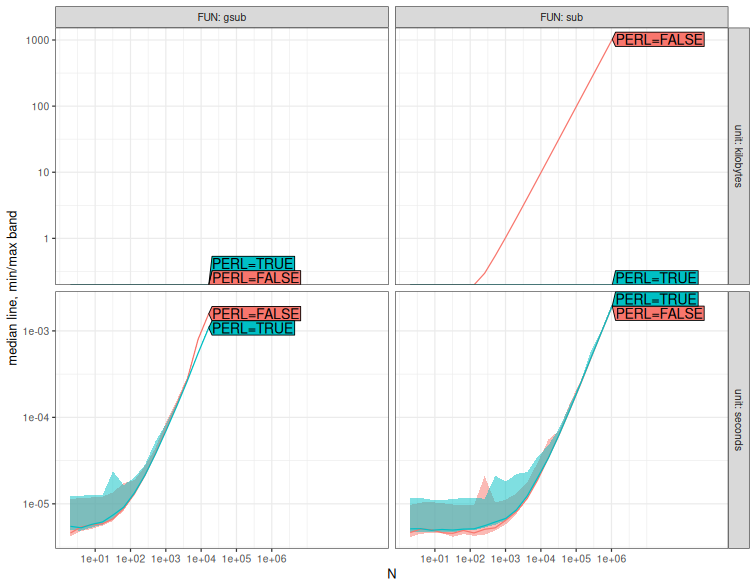
Task: Pick the PERL=FALSE label in sub seconds panel
Action: pos(659,314)
